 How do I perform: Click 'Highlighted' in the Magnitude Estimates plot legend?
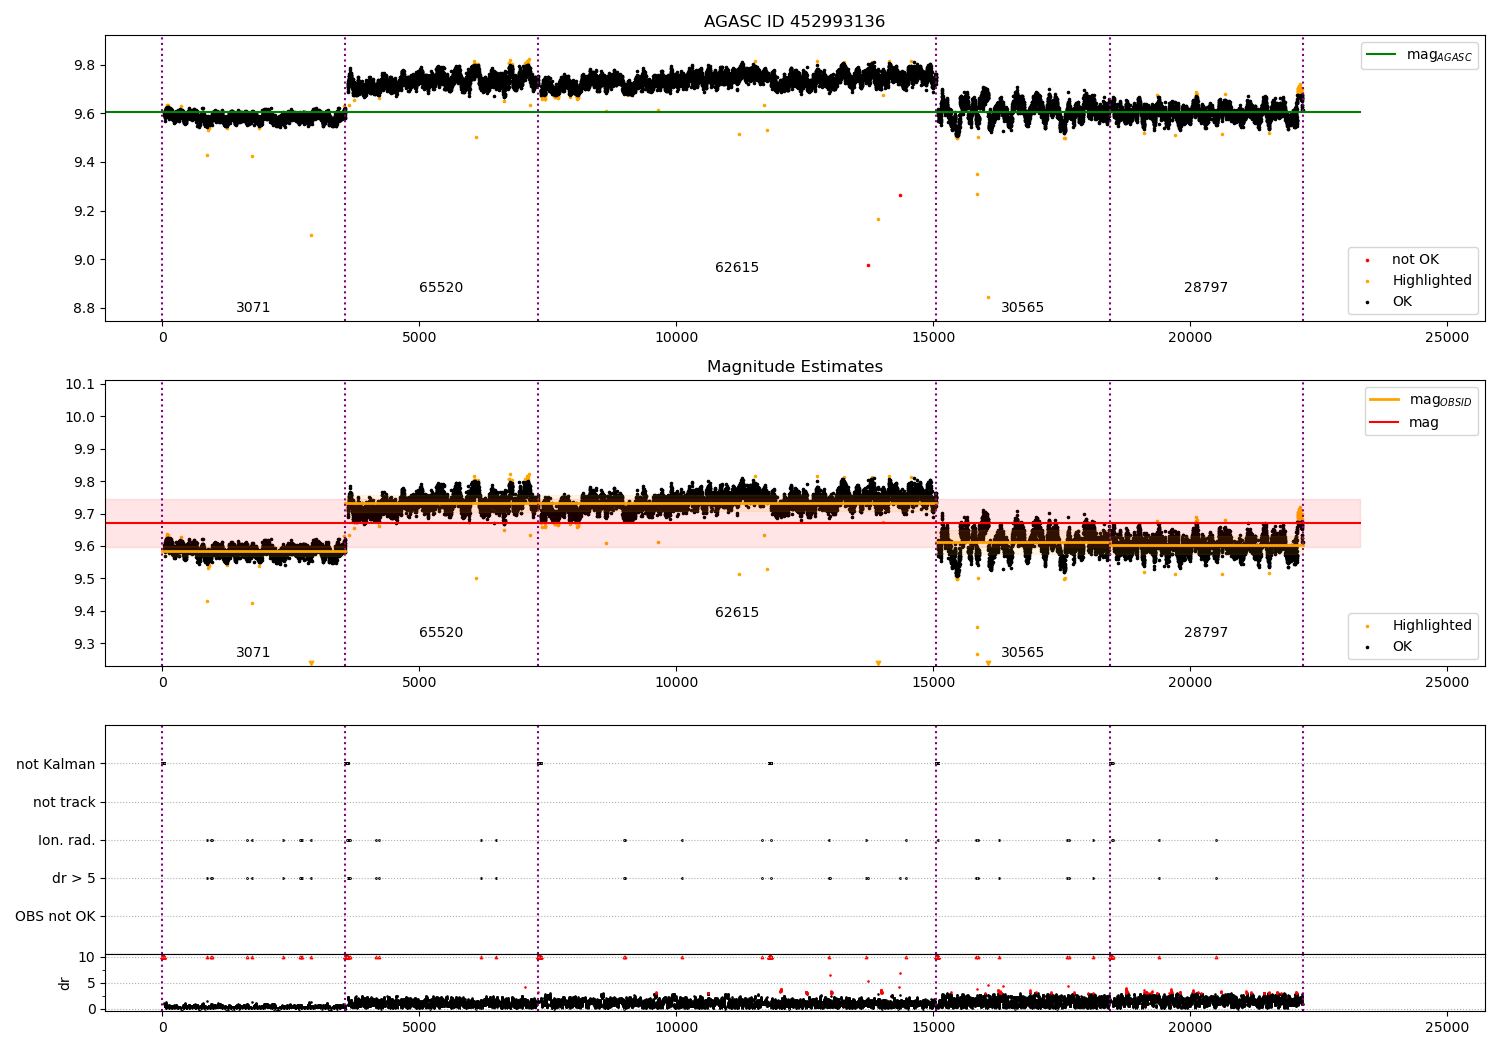coord(1432,626)
